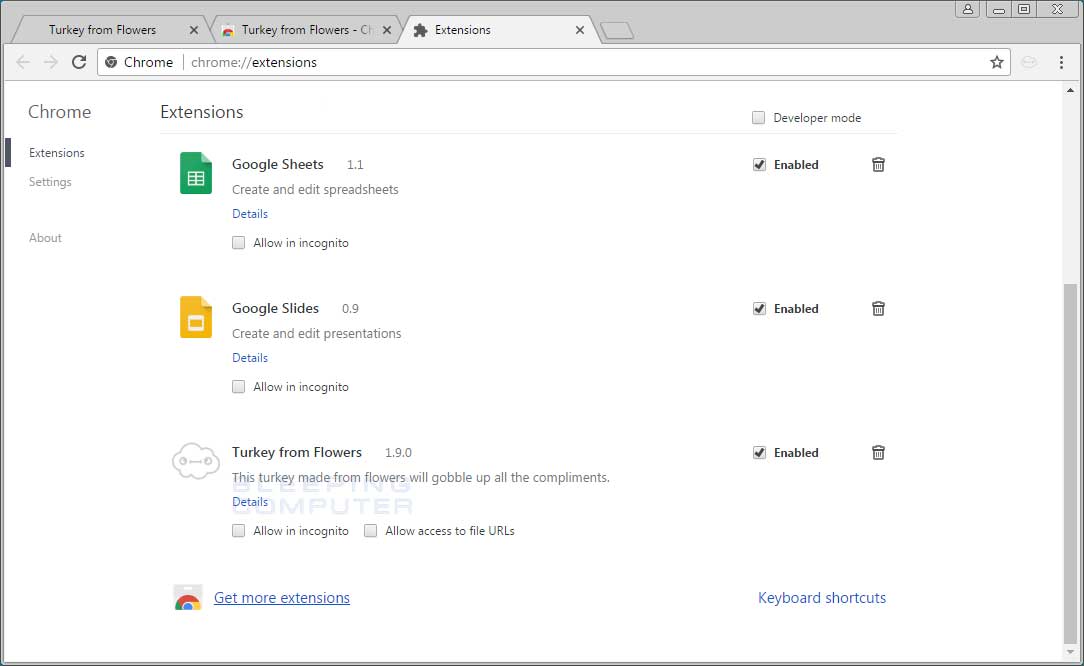The width and height of the screenshot is (1084, 666).
Task: Allow Turkey from Flowers in incognito
Action: point(239,530)
